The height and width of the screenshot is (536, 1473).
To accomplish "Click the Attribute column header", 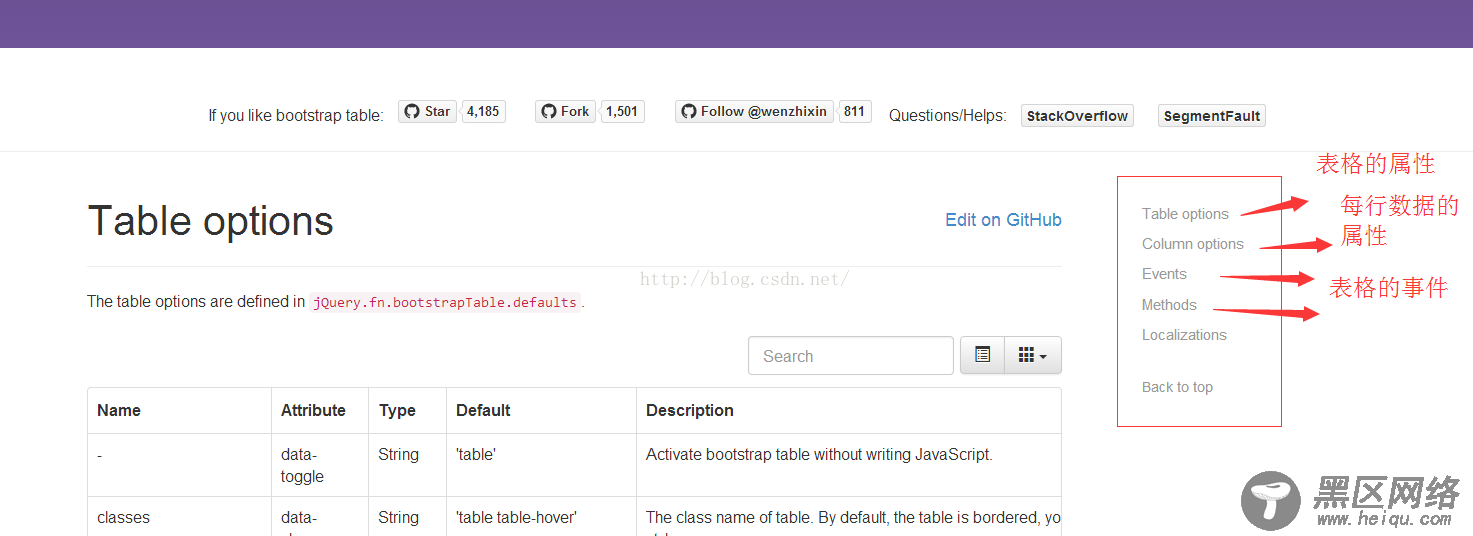I will [x=320, y=411].
